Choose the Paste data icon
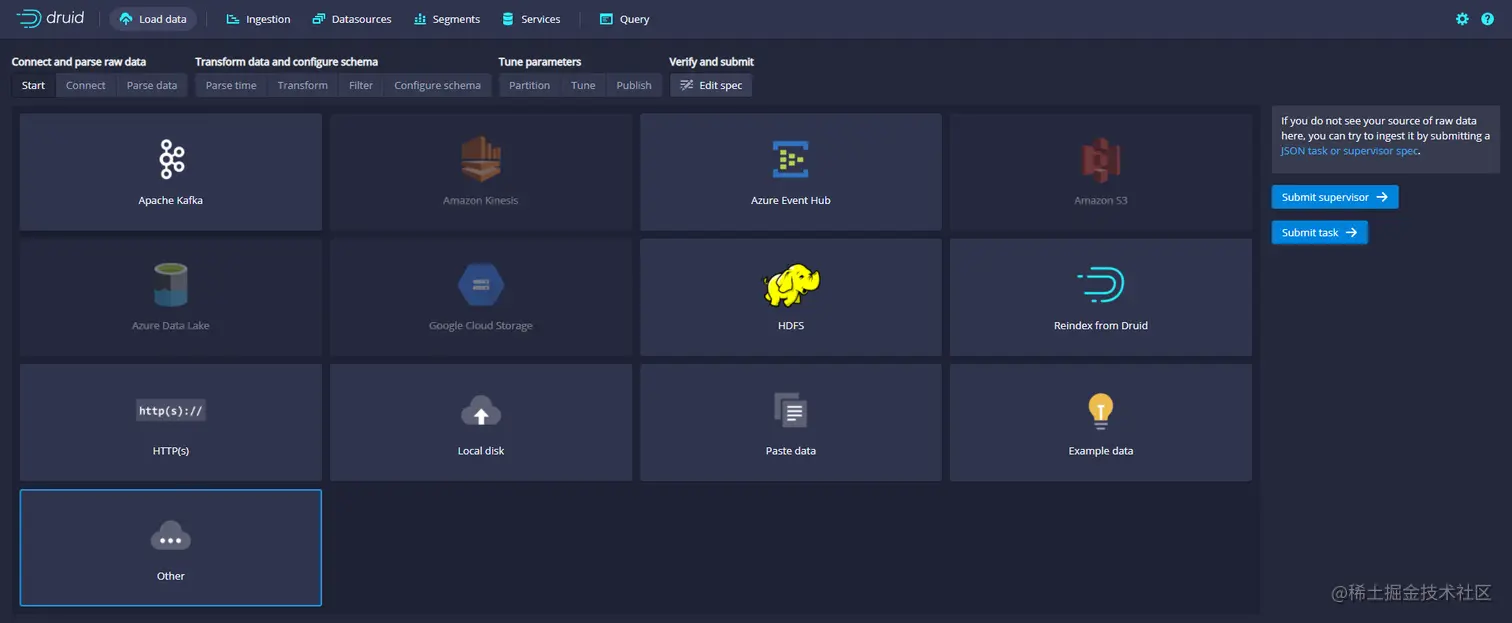This screenshot has height=623, width=1512. click(791, 410)
